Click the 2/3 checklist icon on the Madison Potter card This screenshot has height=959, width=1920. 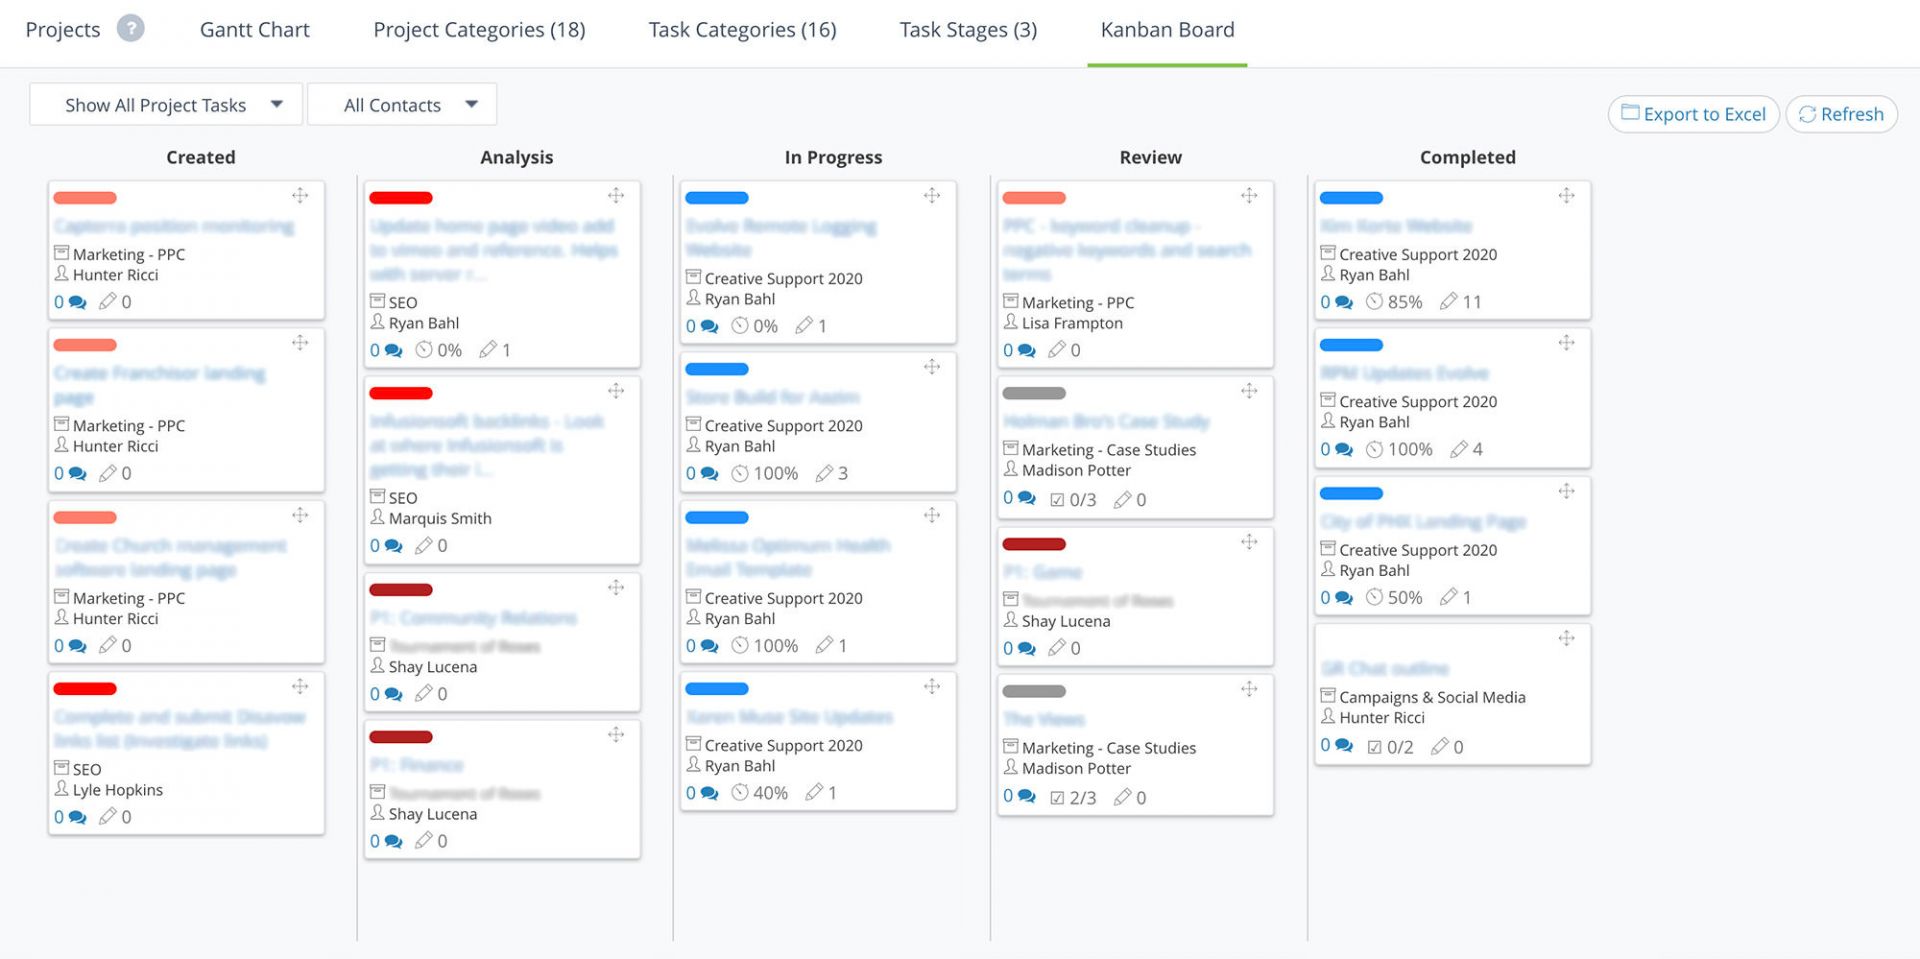tap(1057, 798)
